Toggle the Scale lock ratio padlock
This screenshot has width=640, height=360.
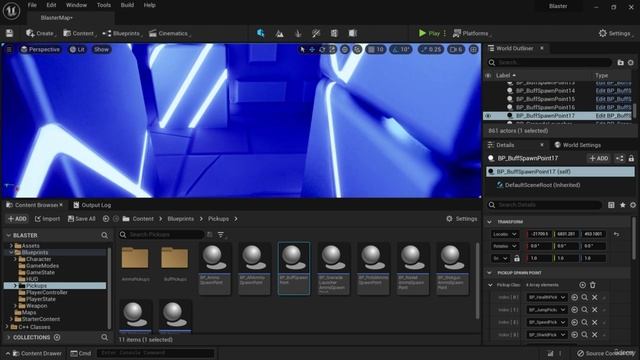517,258
